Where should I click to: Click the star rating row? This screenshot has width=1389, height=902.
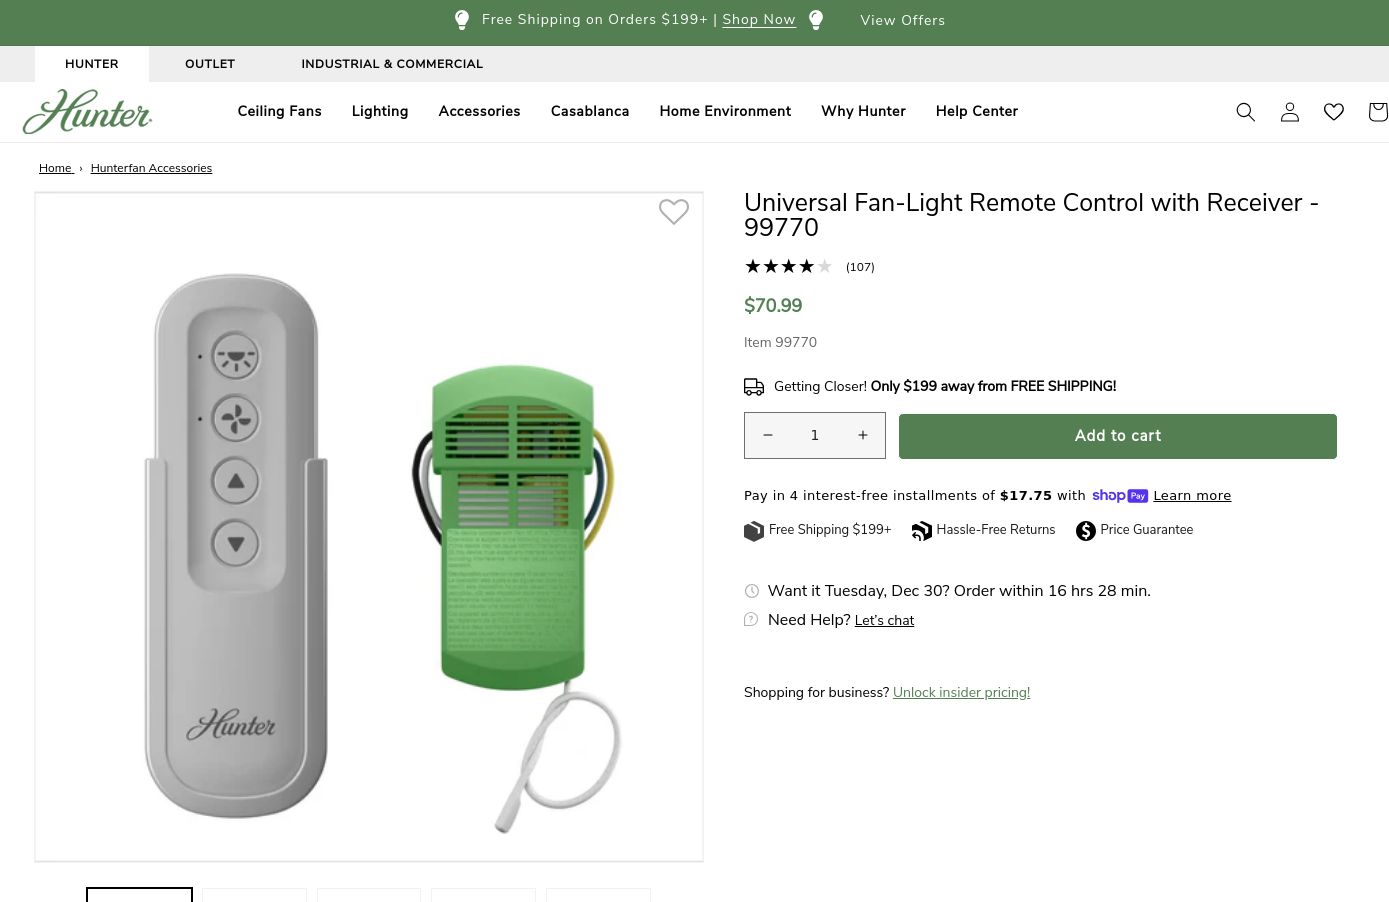coord(789,267)
